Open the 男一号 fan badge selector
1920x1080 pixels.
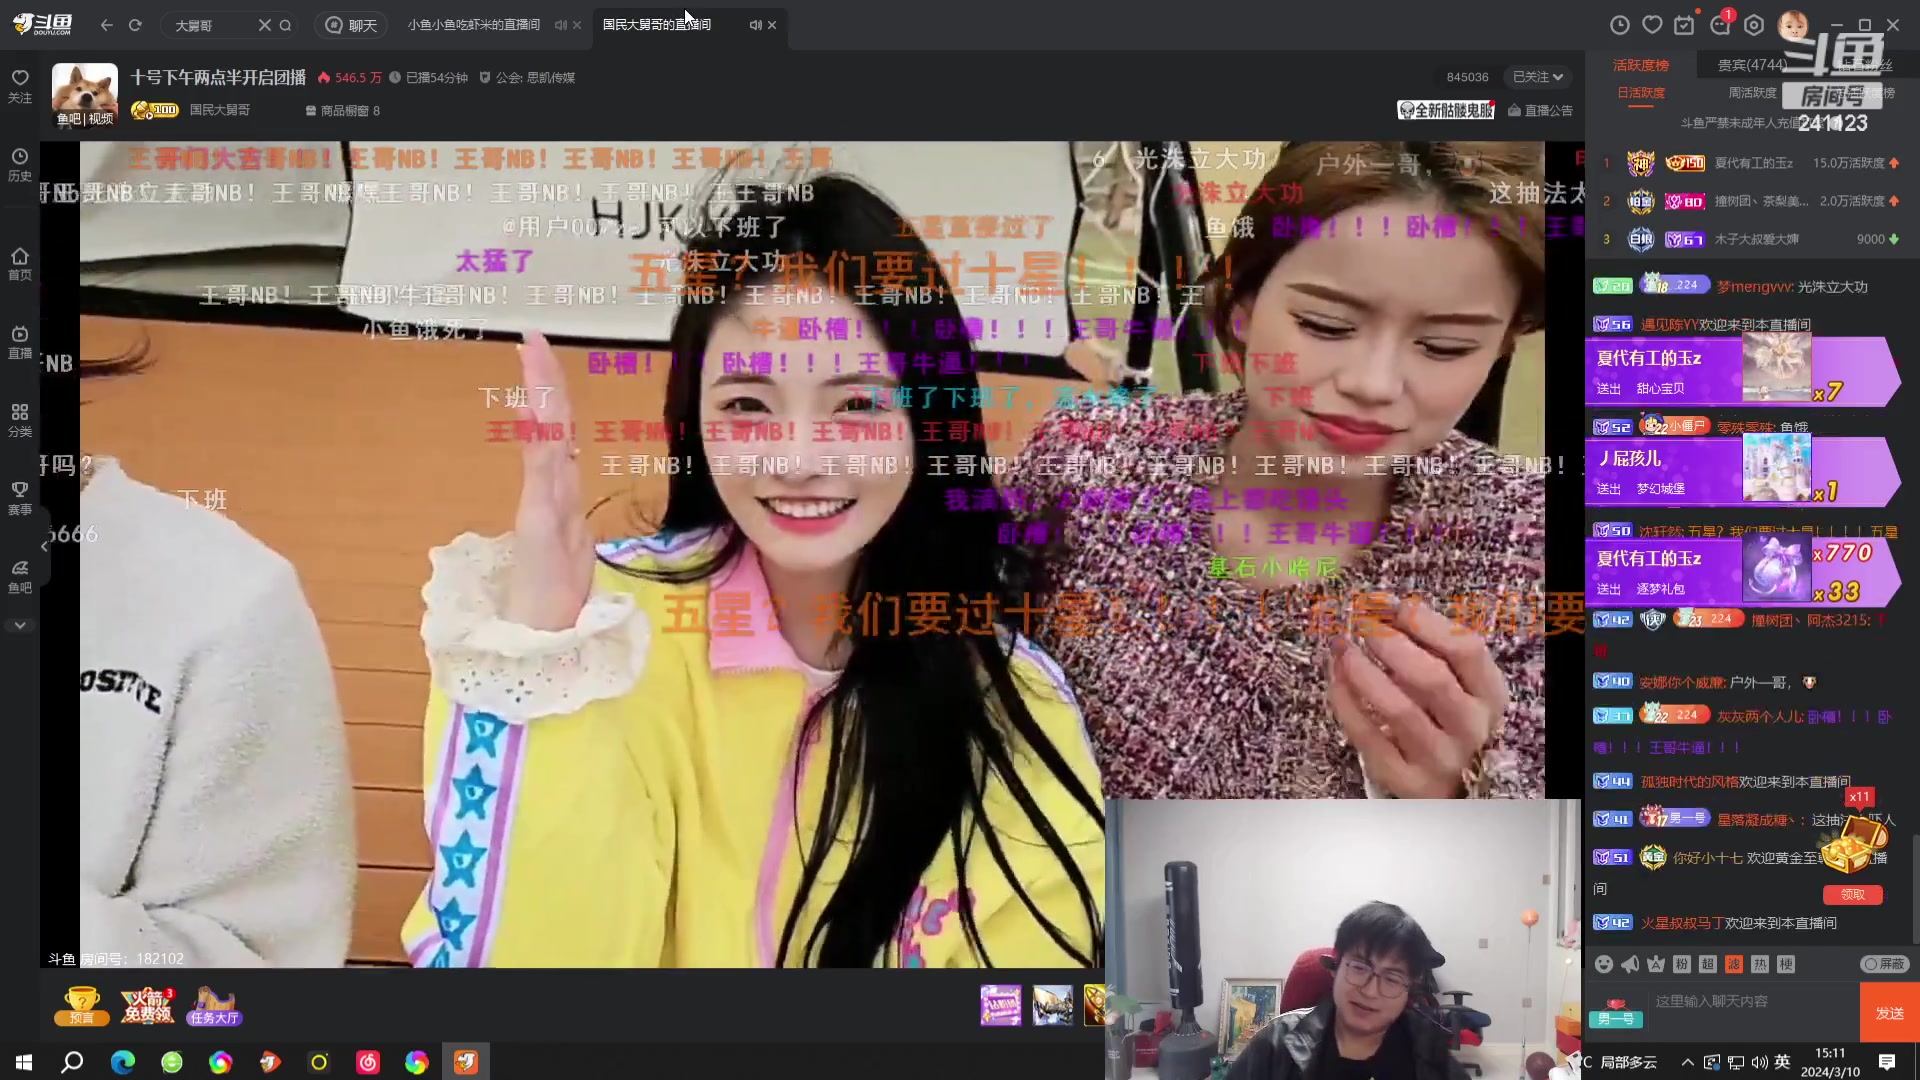[x=1616, y=1013]
